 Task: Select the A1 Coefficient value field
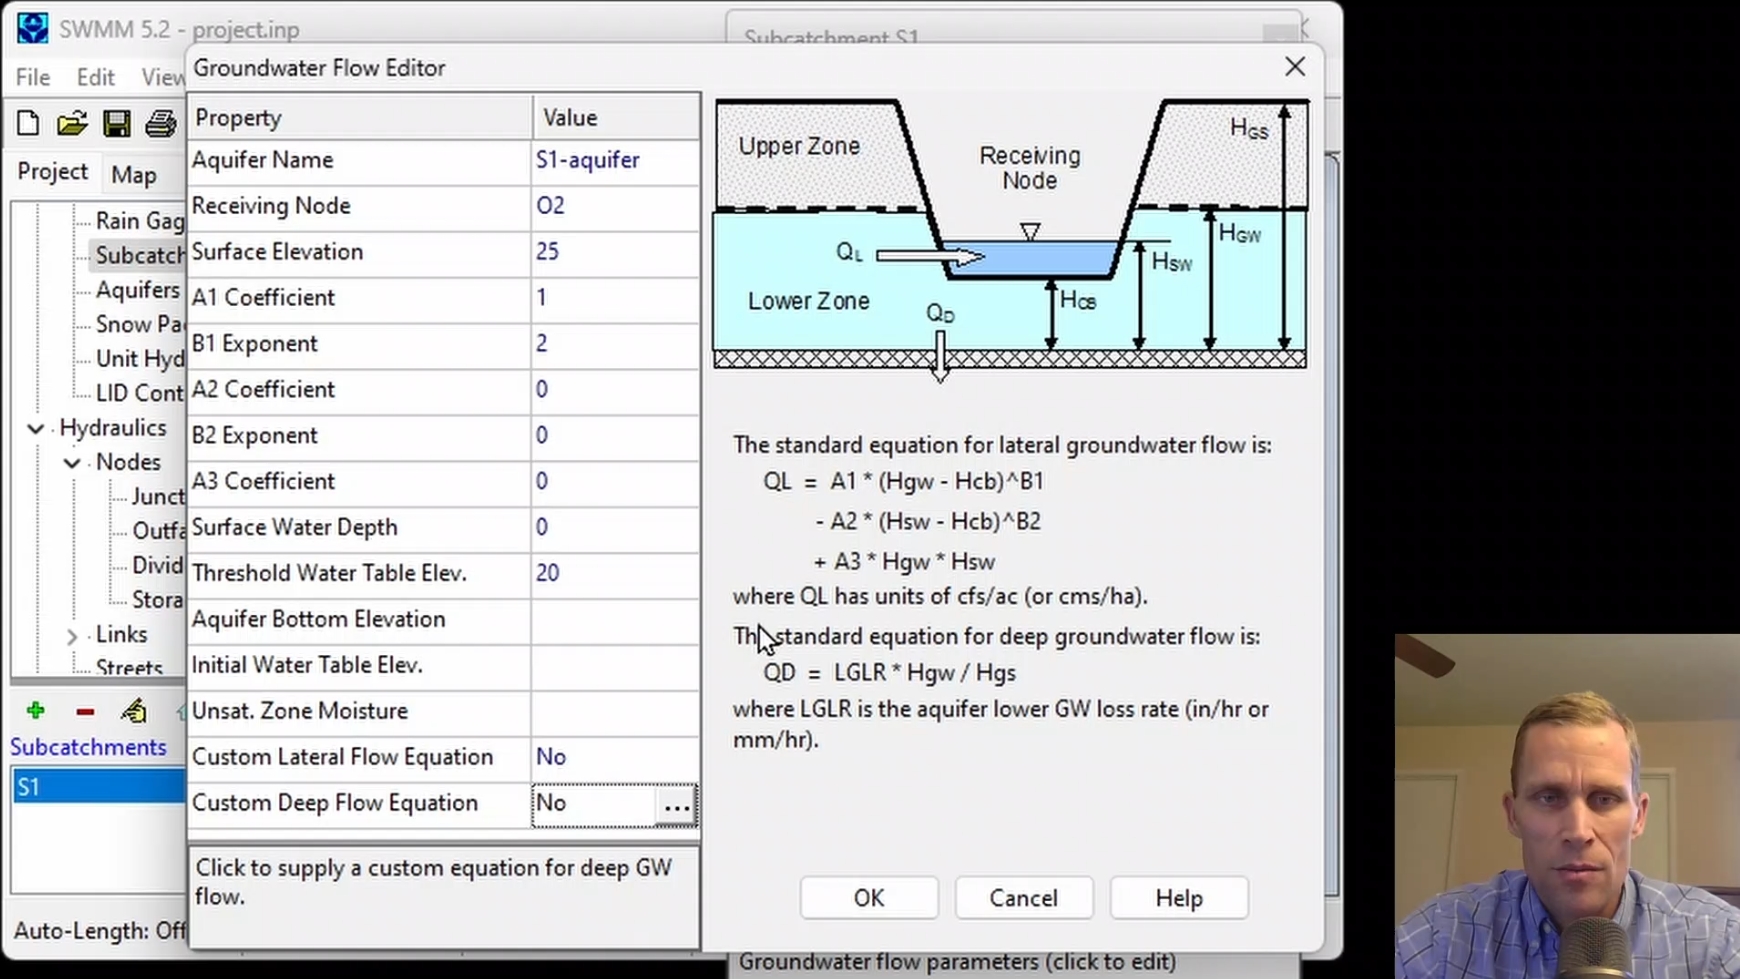615,298
